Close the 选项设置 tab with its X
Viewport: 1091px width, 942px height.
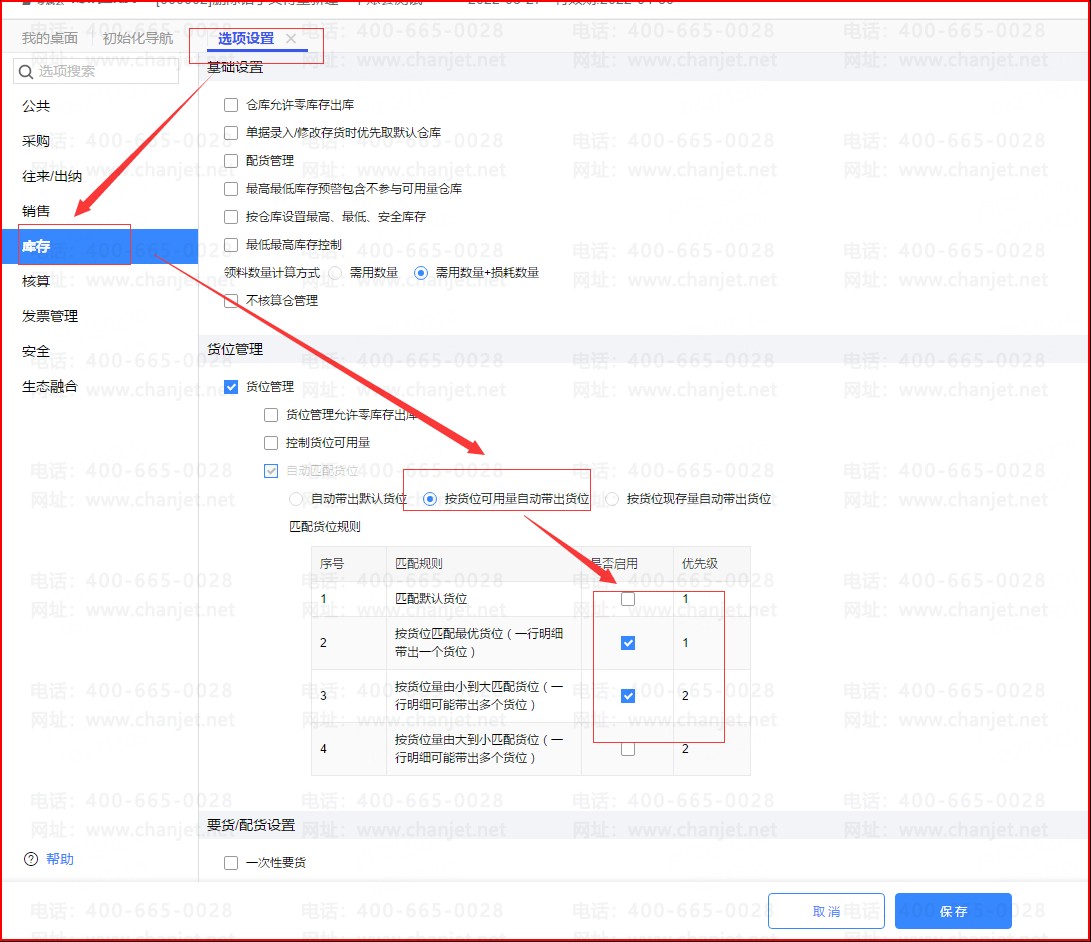291,39
